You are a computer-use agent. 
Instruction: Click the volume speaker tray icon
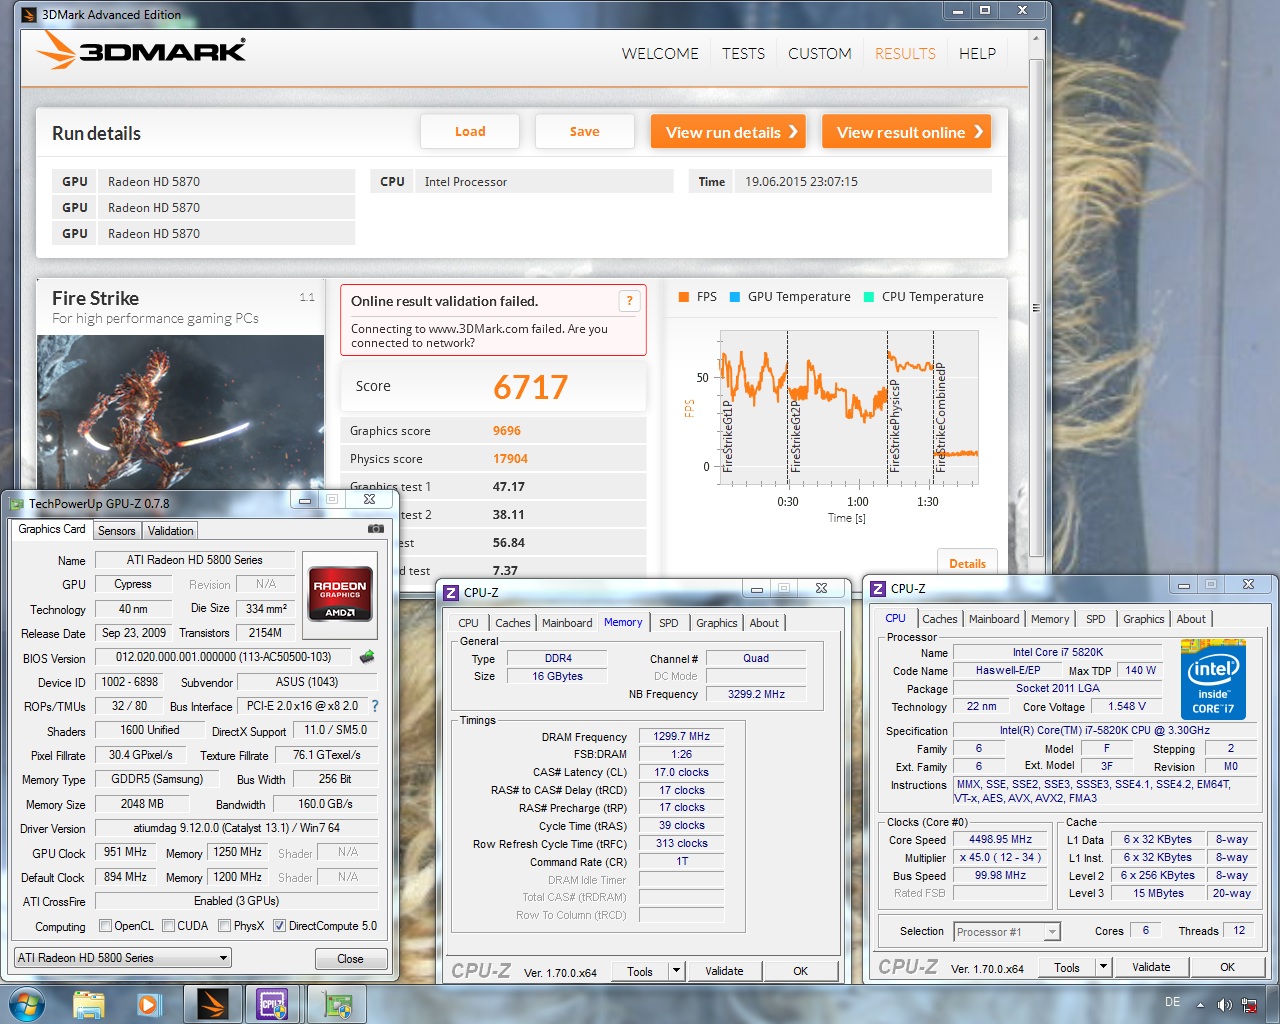click(x=1224, y=1005)
